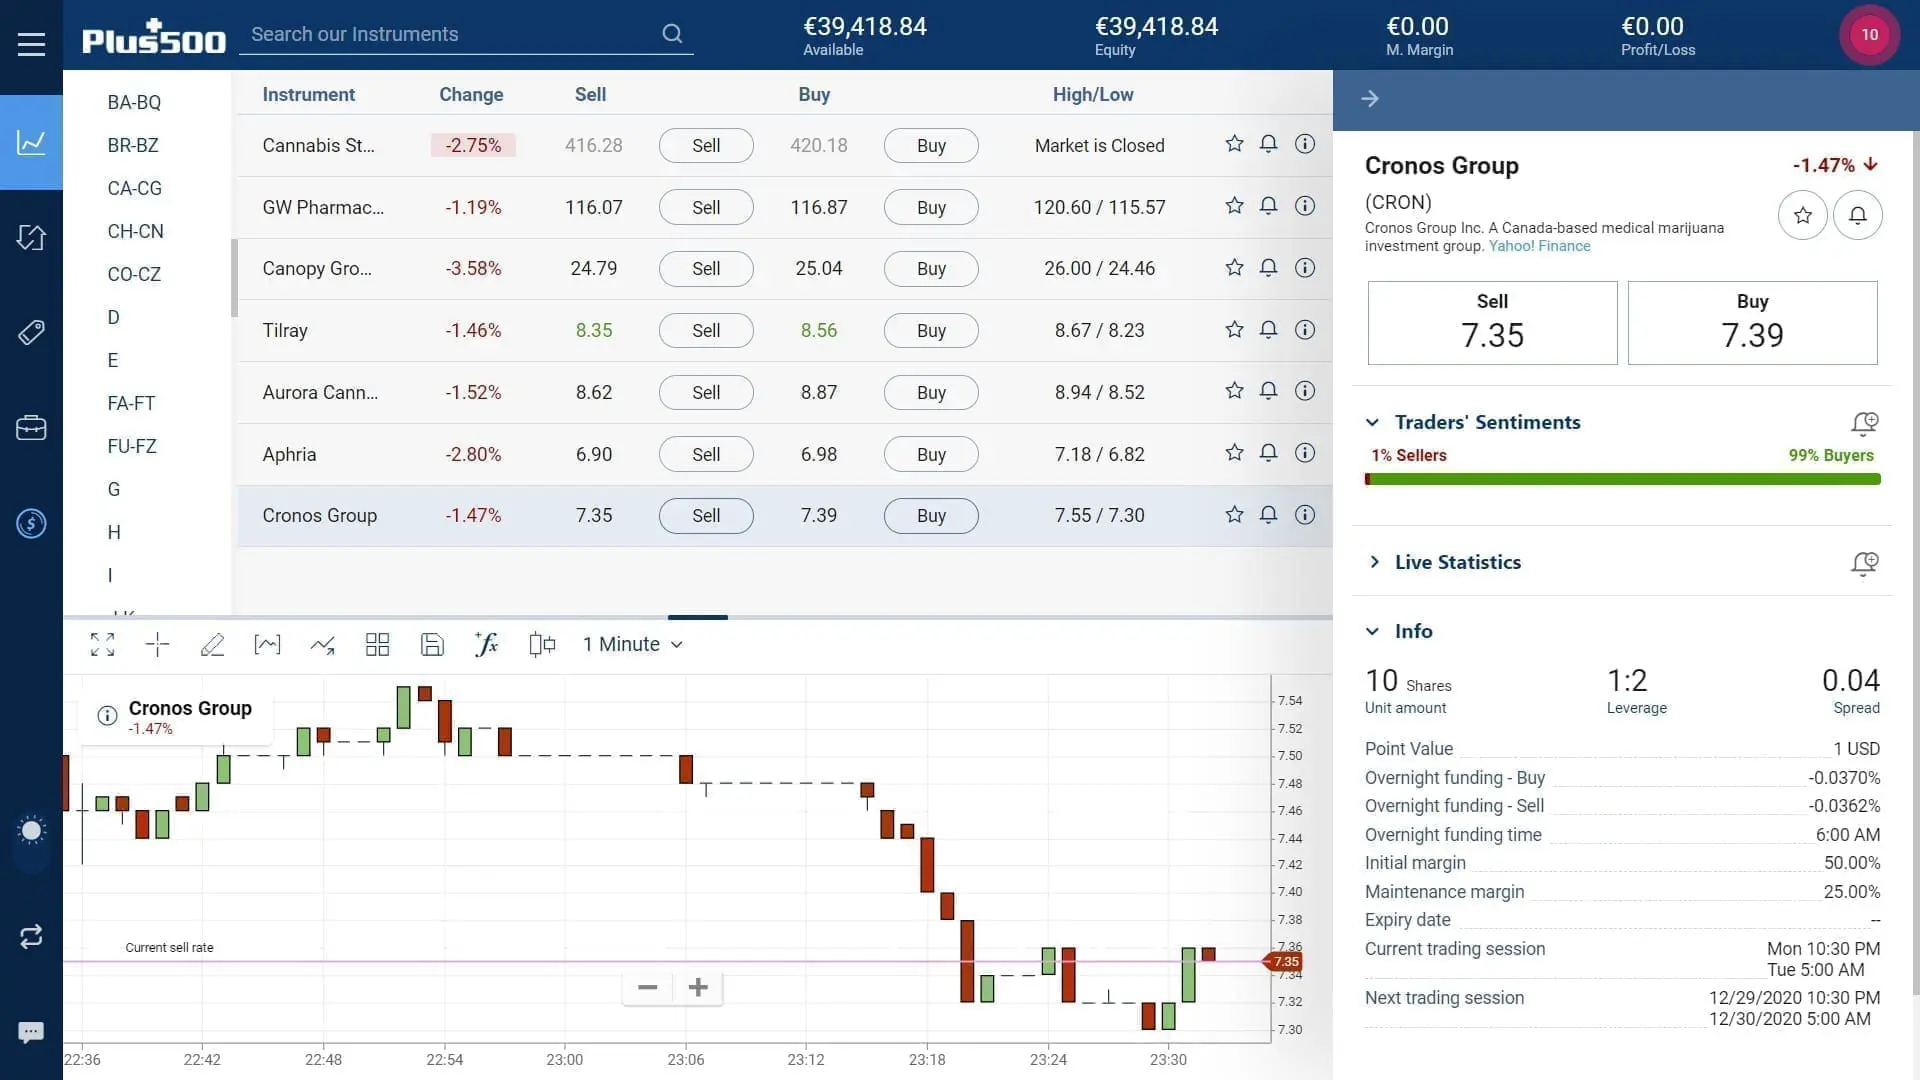Set alert bell for Cronos Group row
Image resolution: width=1920 pixels, height=1080 pixels.
click(1268, 515)
